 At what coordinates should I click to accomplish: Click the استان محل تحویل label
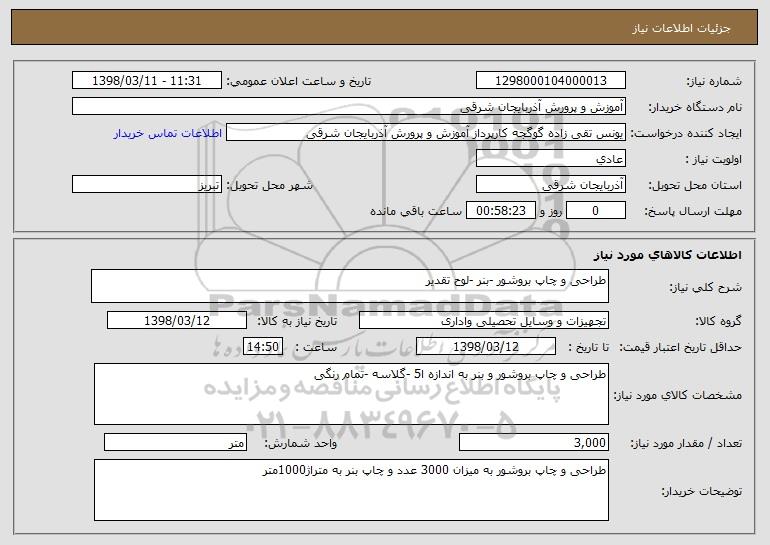[695, 186]
